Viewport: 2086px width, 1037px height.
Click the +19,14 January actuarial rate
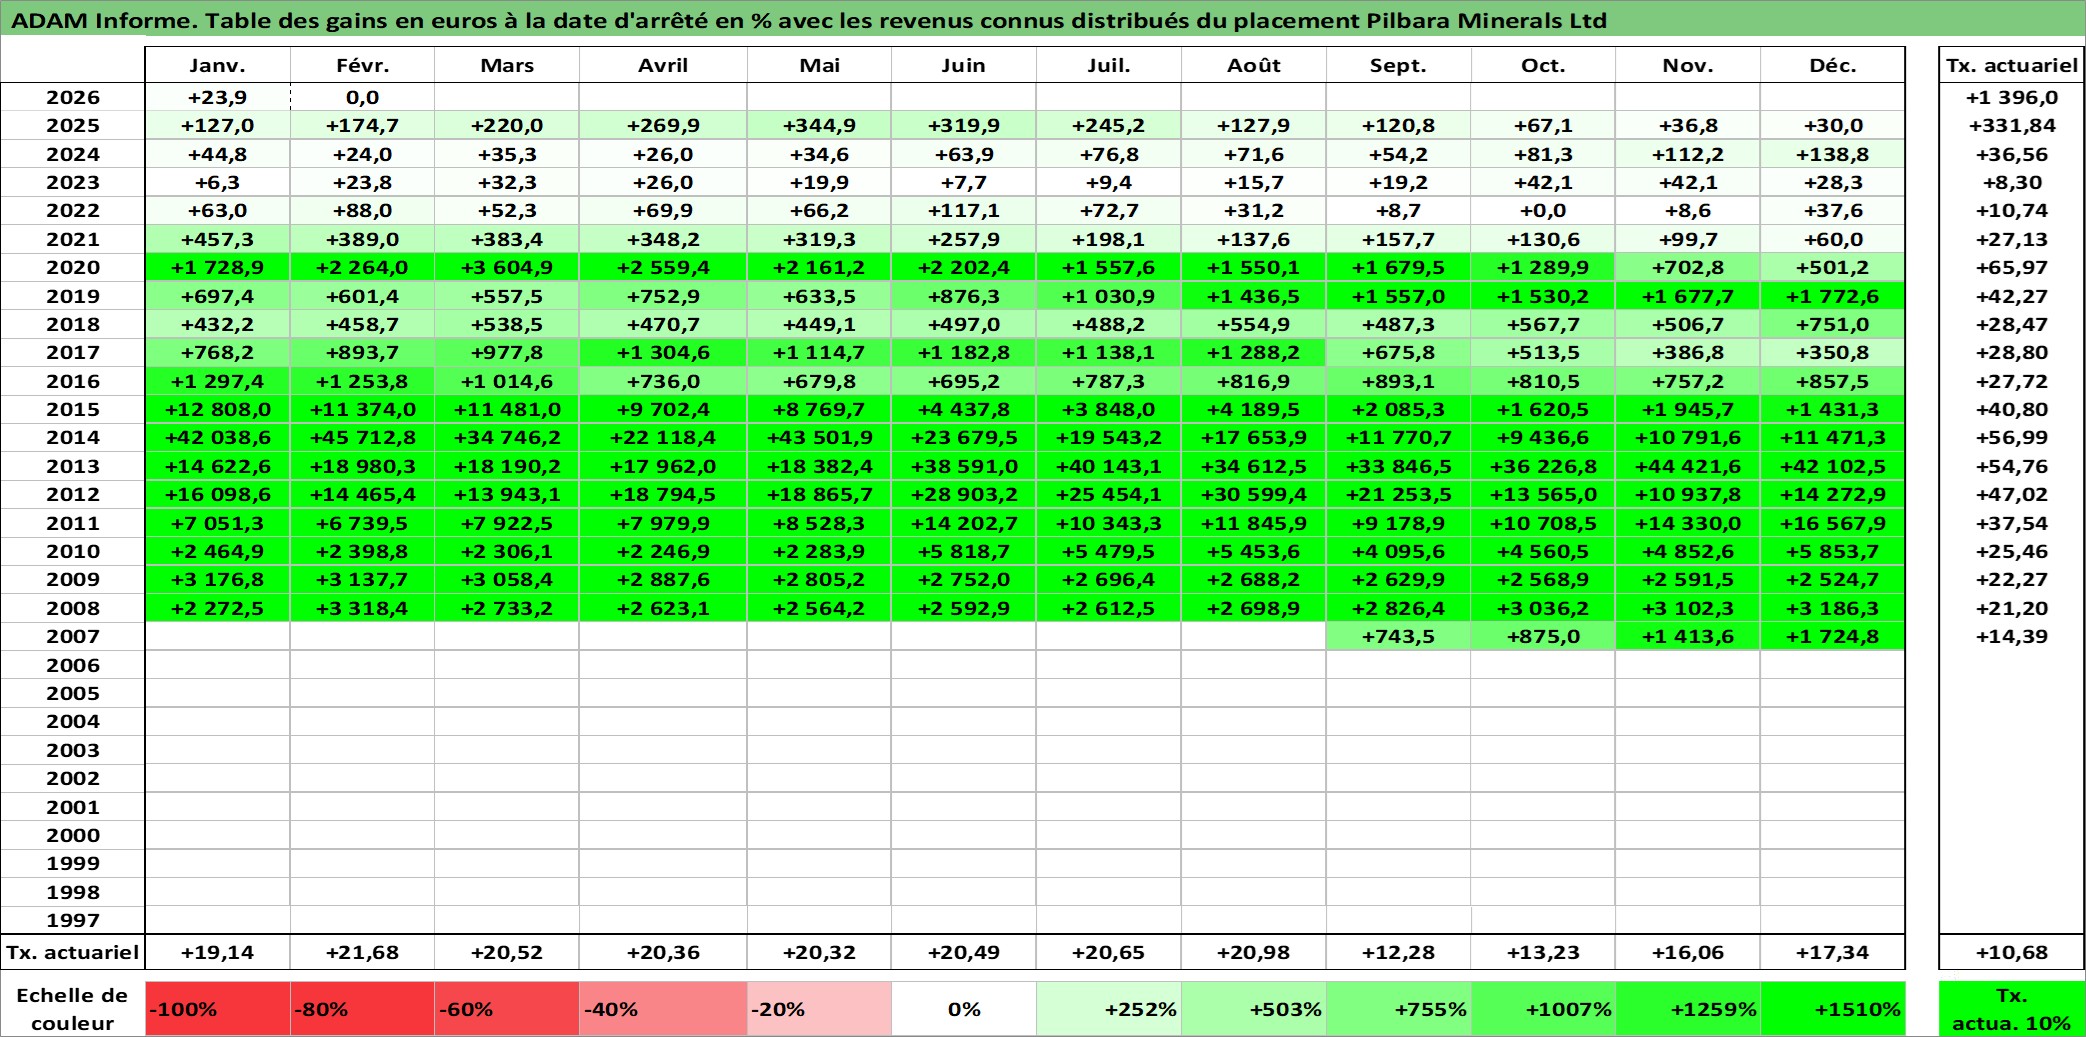tap(217, 952)
